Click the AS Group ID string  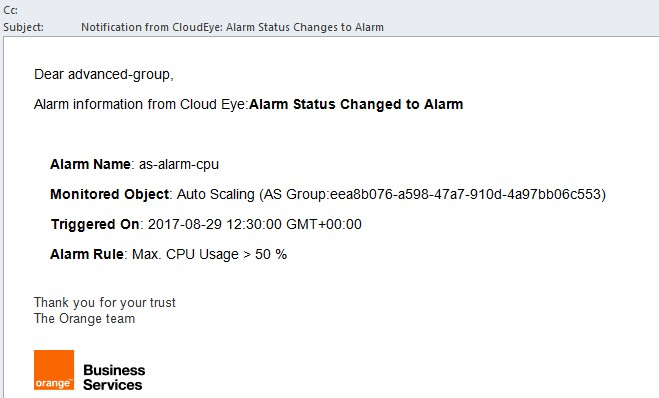[466, 194]
